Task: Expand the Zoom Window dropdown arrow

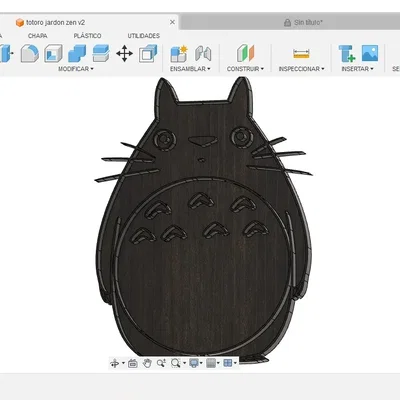Action: tap(184, 363)
